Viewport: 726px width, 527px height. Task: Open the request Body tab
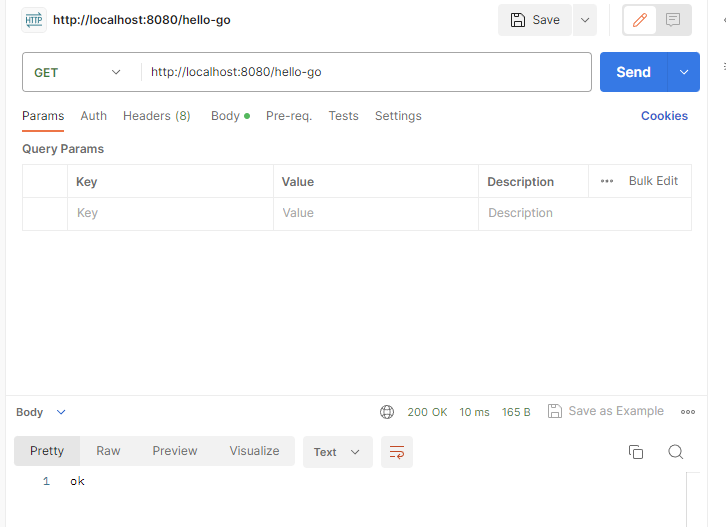pyautogui.click(x=230, y=116)
